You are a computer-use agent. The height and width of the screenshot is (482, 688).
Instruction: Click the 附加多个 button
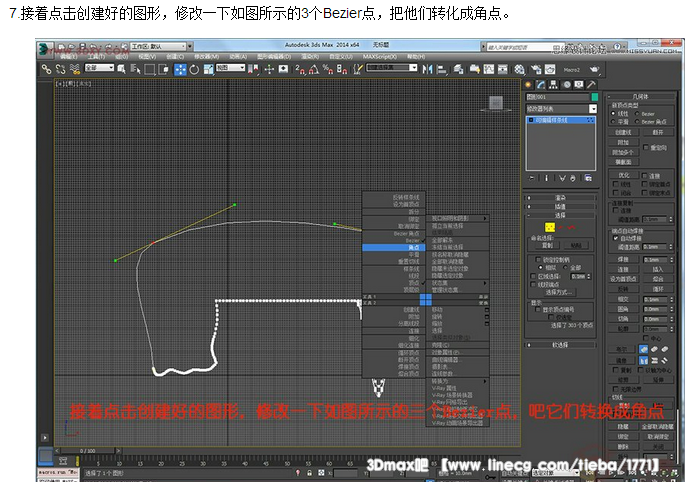(623, 152)
